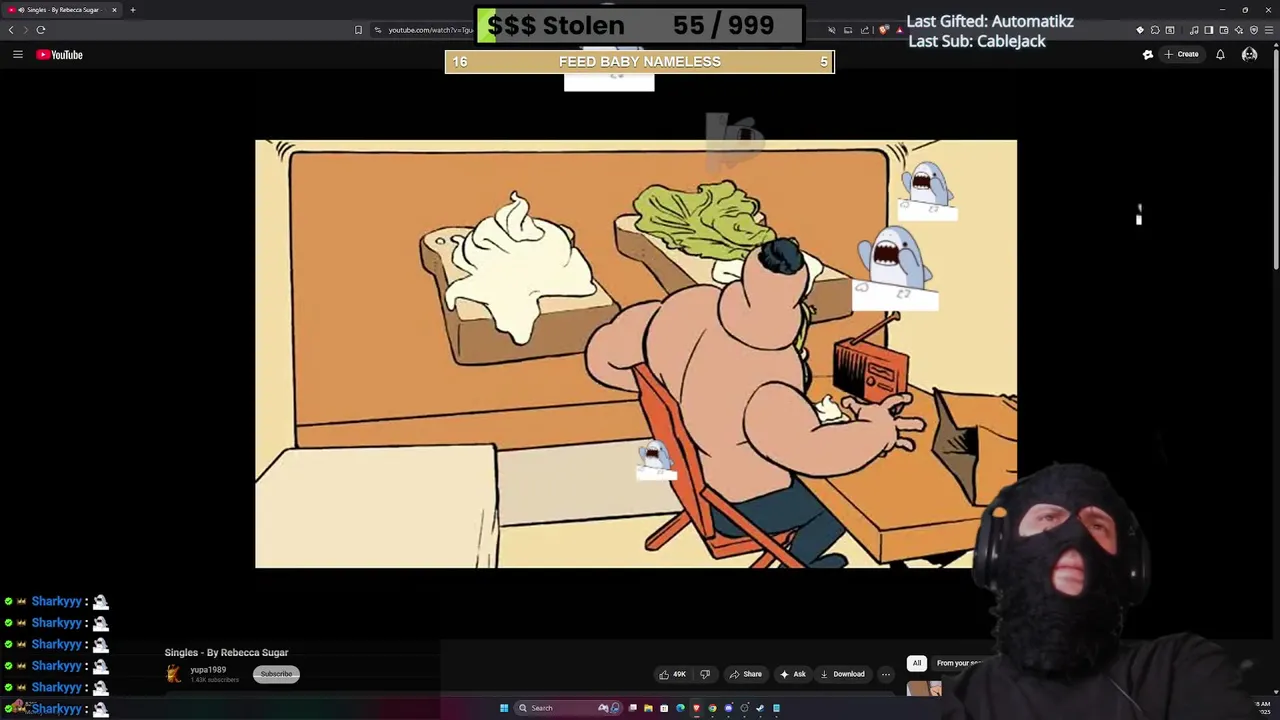Open Microsoft Edge from the taskbar

point(680,708)
